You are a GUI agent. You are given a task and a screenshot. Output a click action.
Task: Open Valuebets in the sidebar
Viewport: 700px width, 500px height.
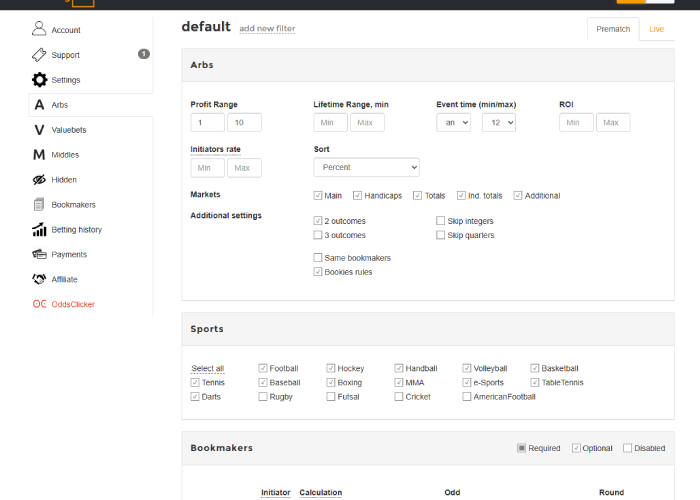pos(69,130)
